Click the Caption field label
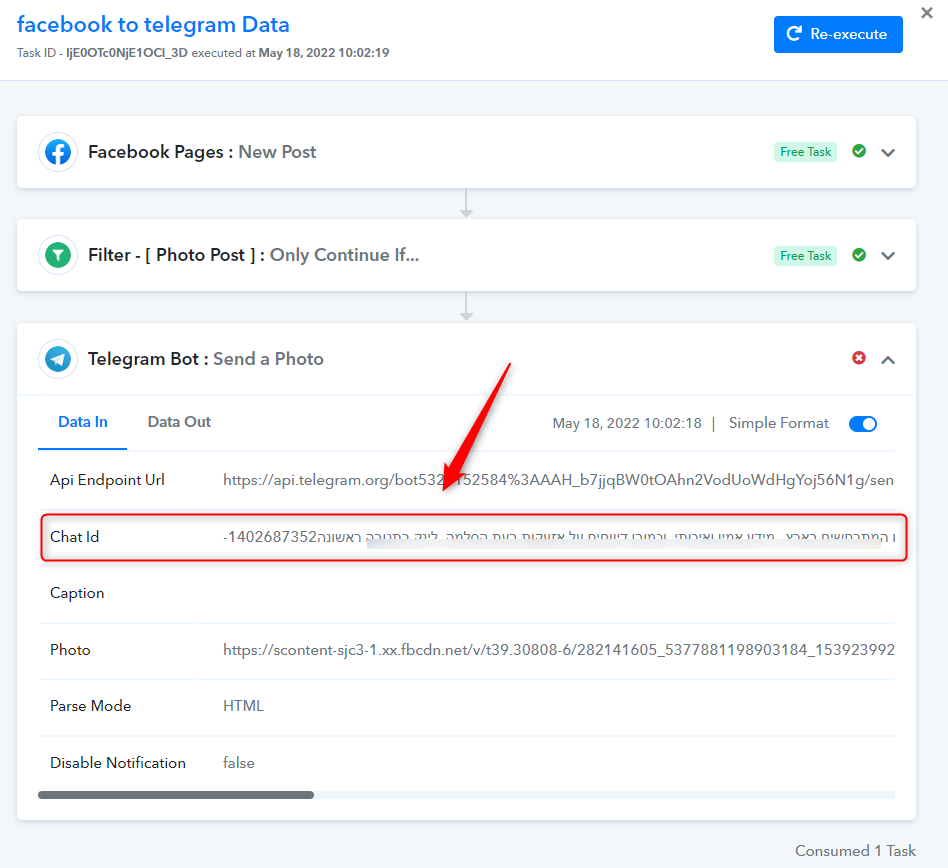Image resolution: width=948 pixels, height=868 pixels. (77, 593)
